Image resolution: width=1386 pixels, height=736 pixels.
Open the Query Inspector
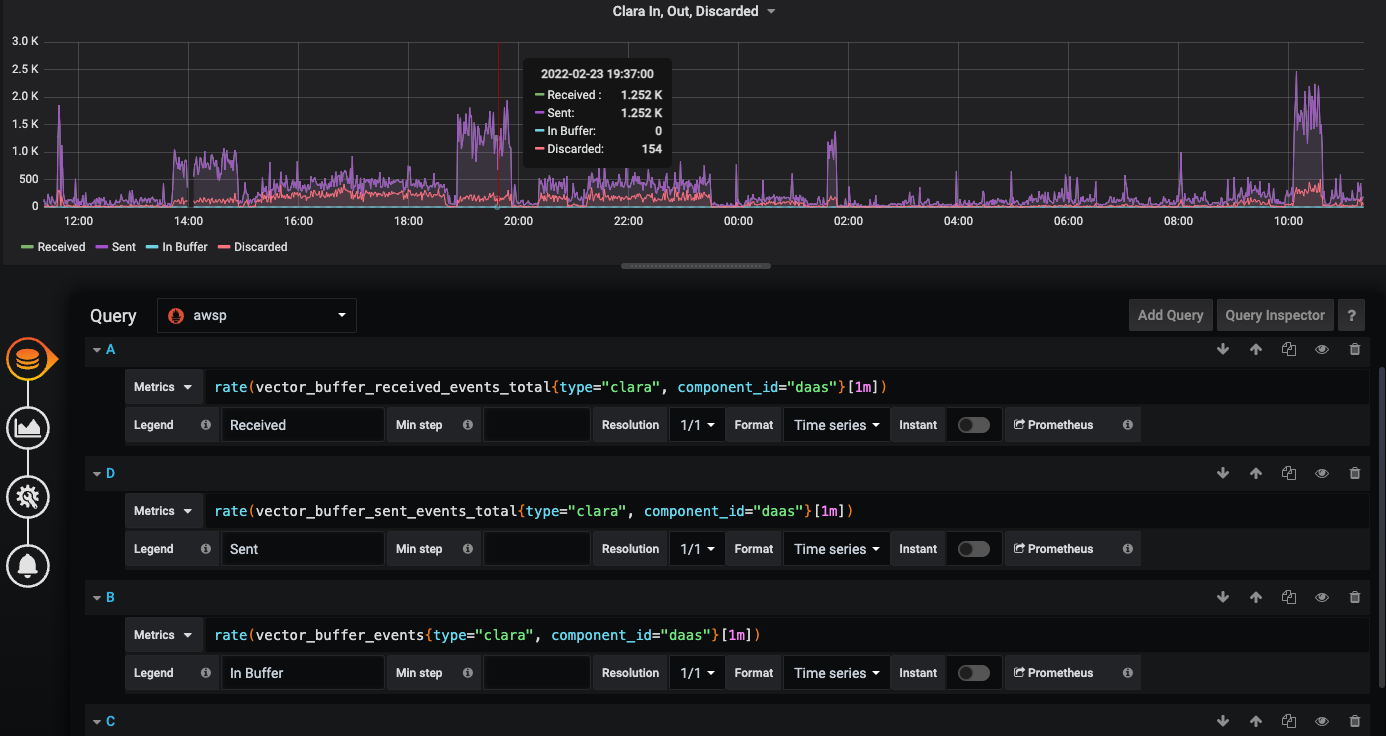[1274, 315]
